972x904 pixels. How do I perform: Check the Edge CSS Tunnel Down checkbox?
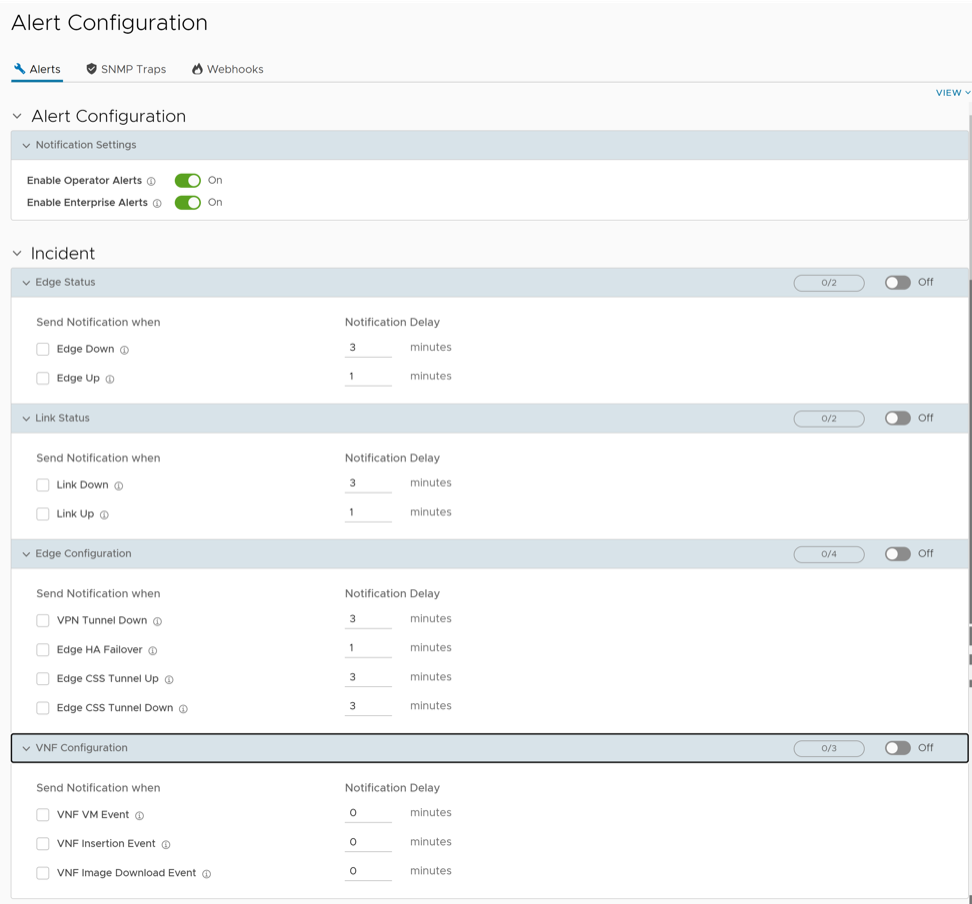[x=43, y=708]
